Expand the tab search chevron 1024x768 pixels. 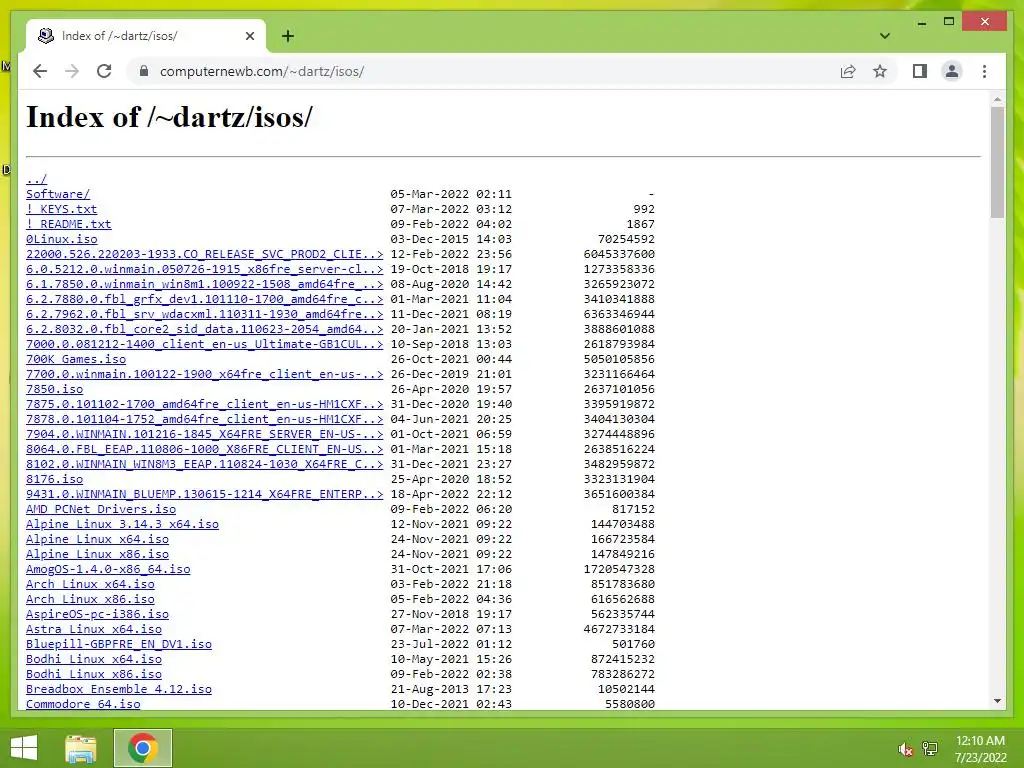884,36
